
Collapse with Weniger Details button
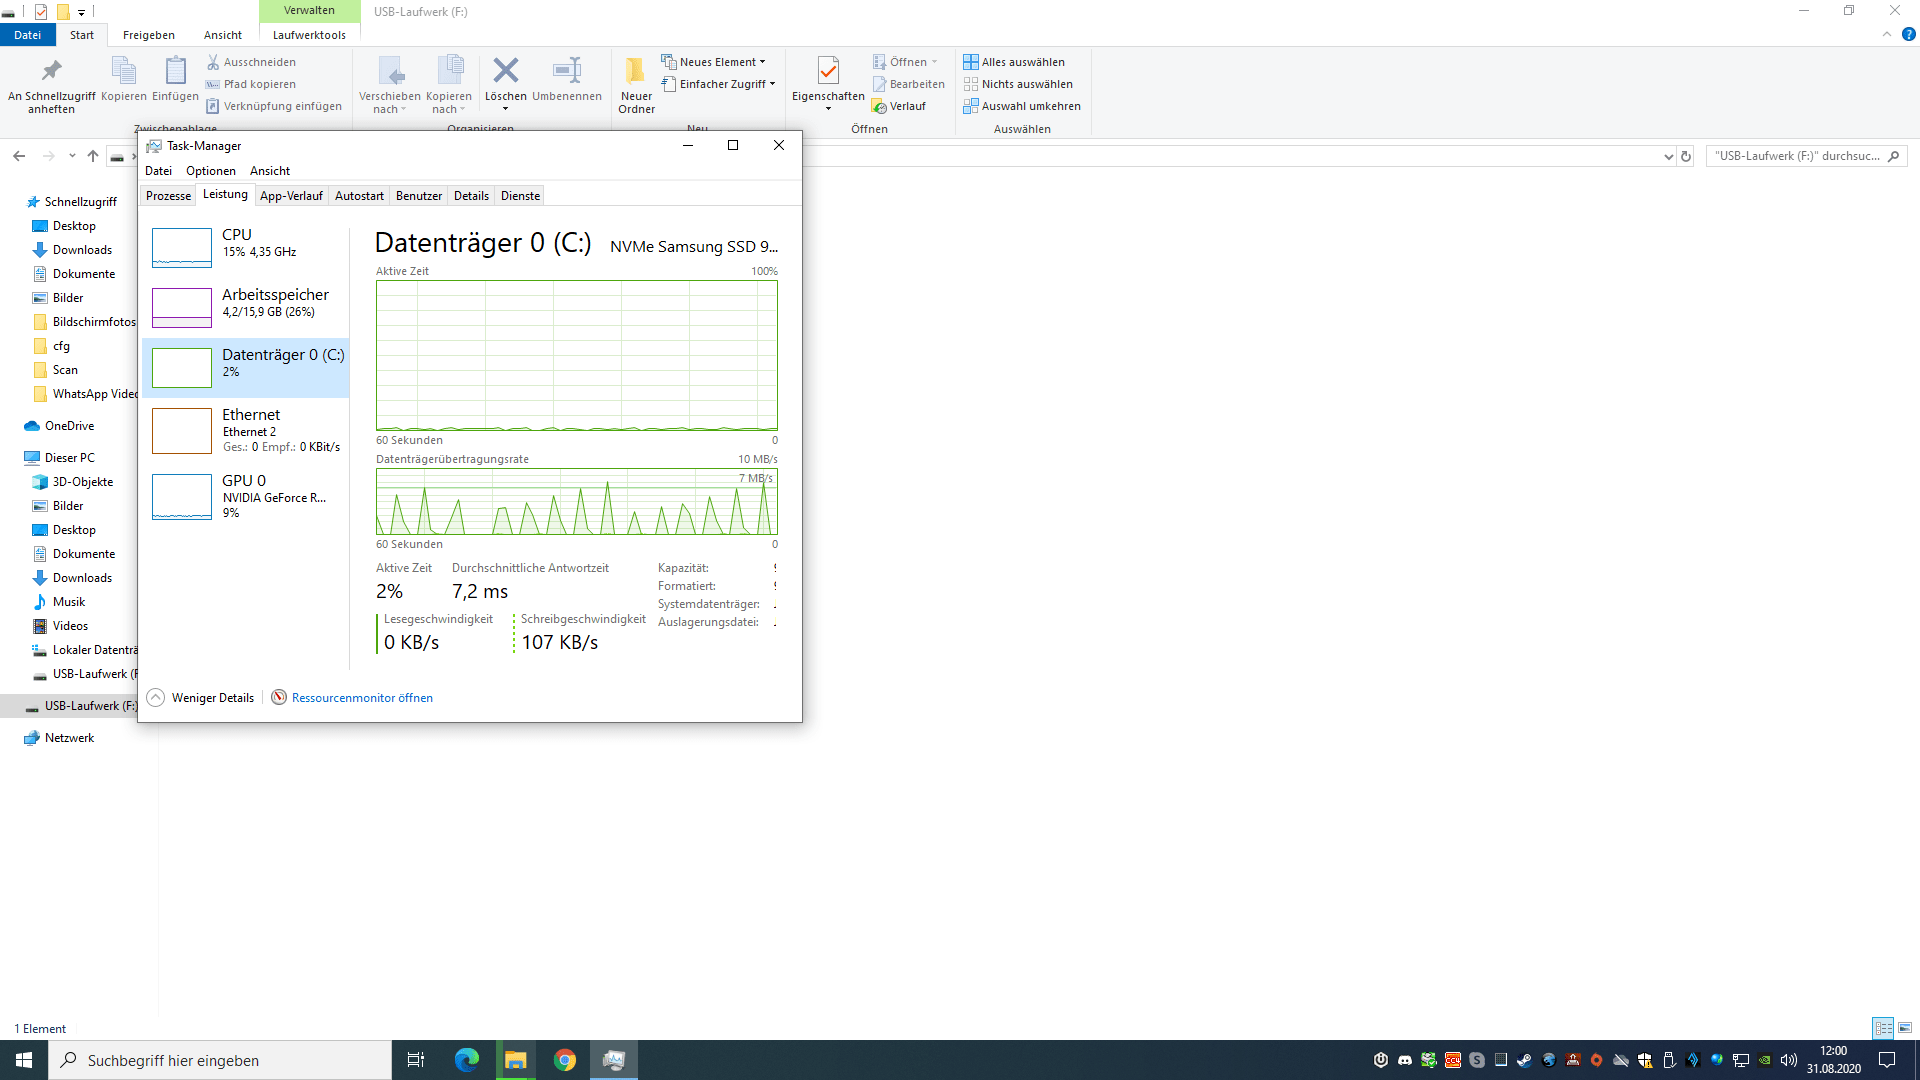click(x=201, y=698)
